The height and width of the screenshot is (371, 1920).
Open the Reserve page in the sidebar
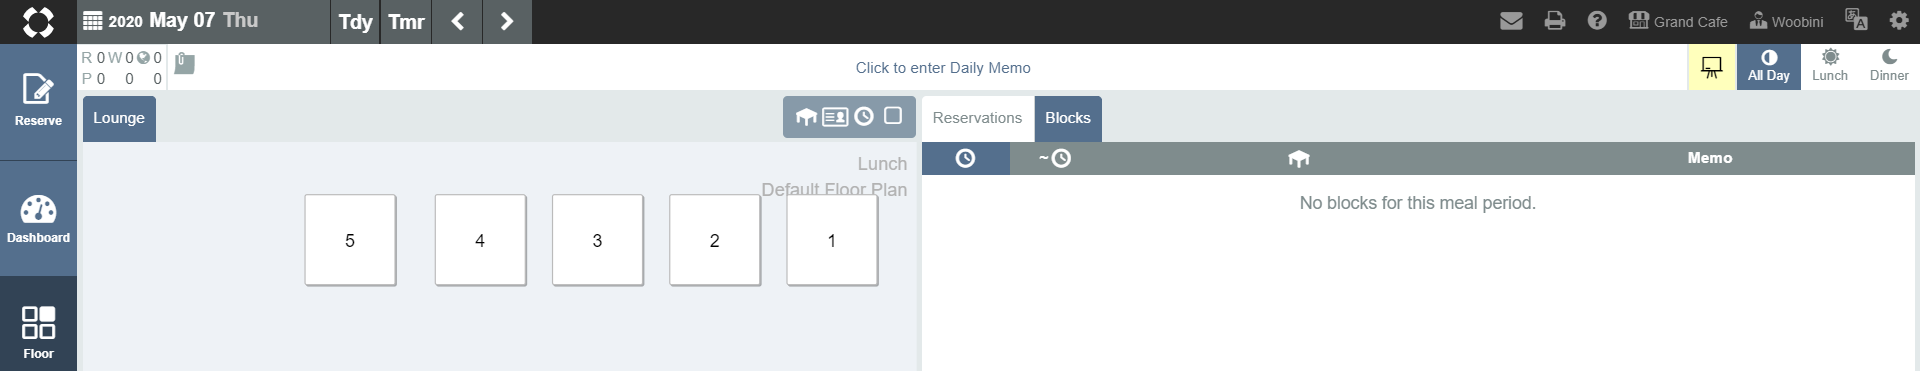point(38,101)
